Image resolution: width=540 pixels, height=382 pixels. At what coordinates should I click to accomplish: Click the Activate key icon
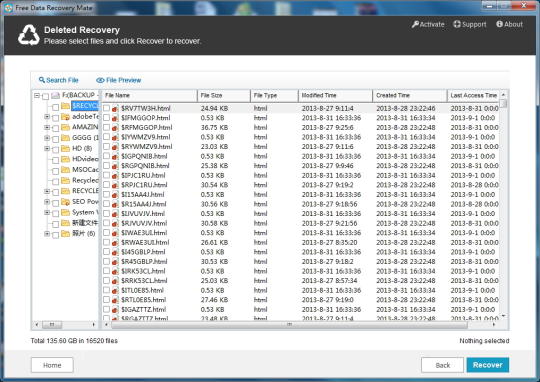point(415,24)
